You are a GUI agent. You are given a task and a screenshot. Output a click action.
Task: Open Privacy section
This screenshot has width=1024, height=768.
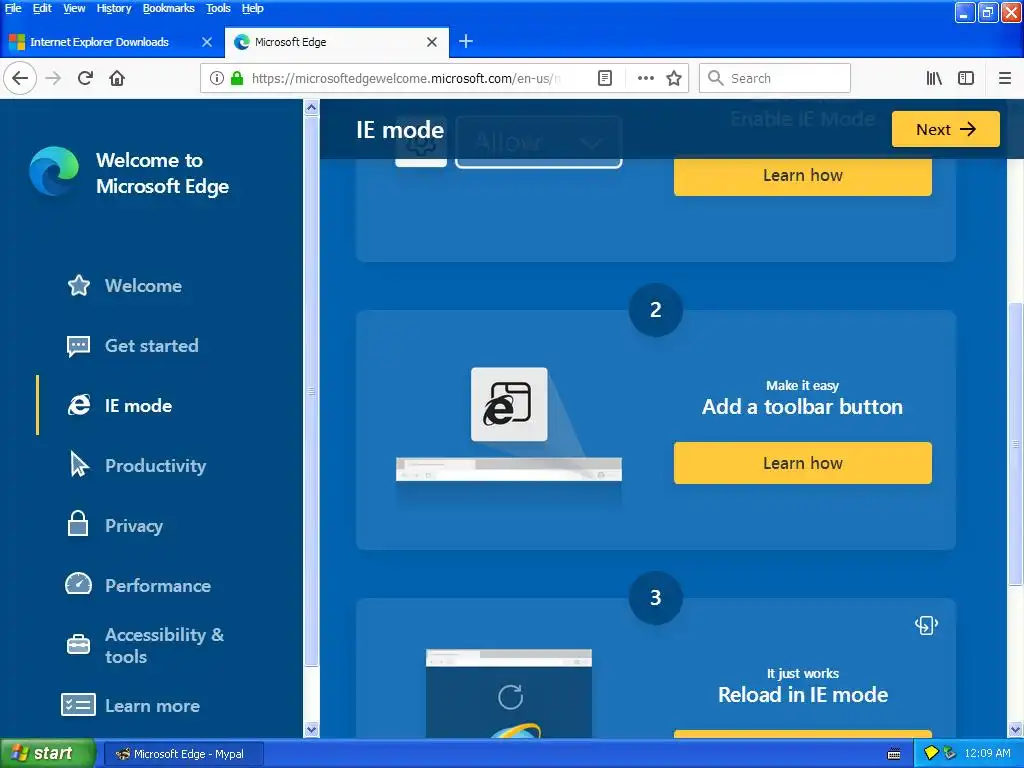click(x=134, y=526)
